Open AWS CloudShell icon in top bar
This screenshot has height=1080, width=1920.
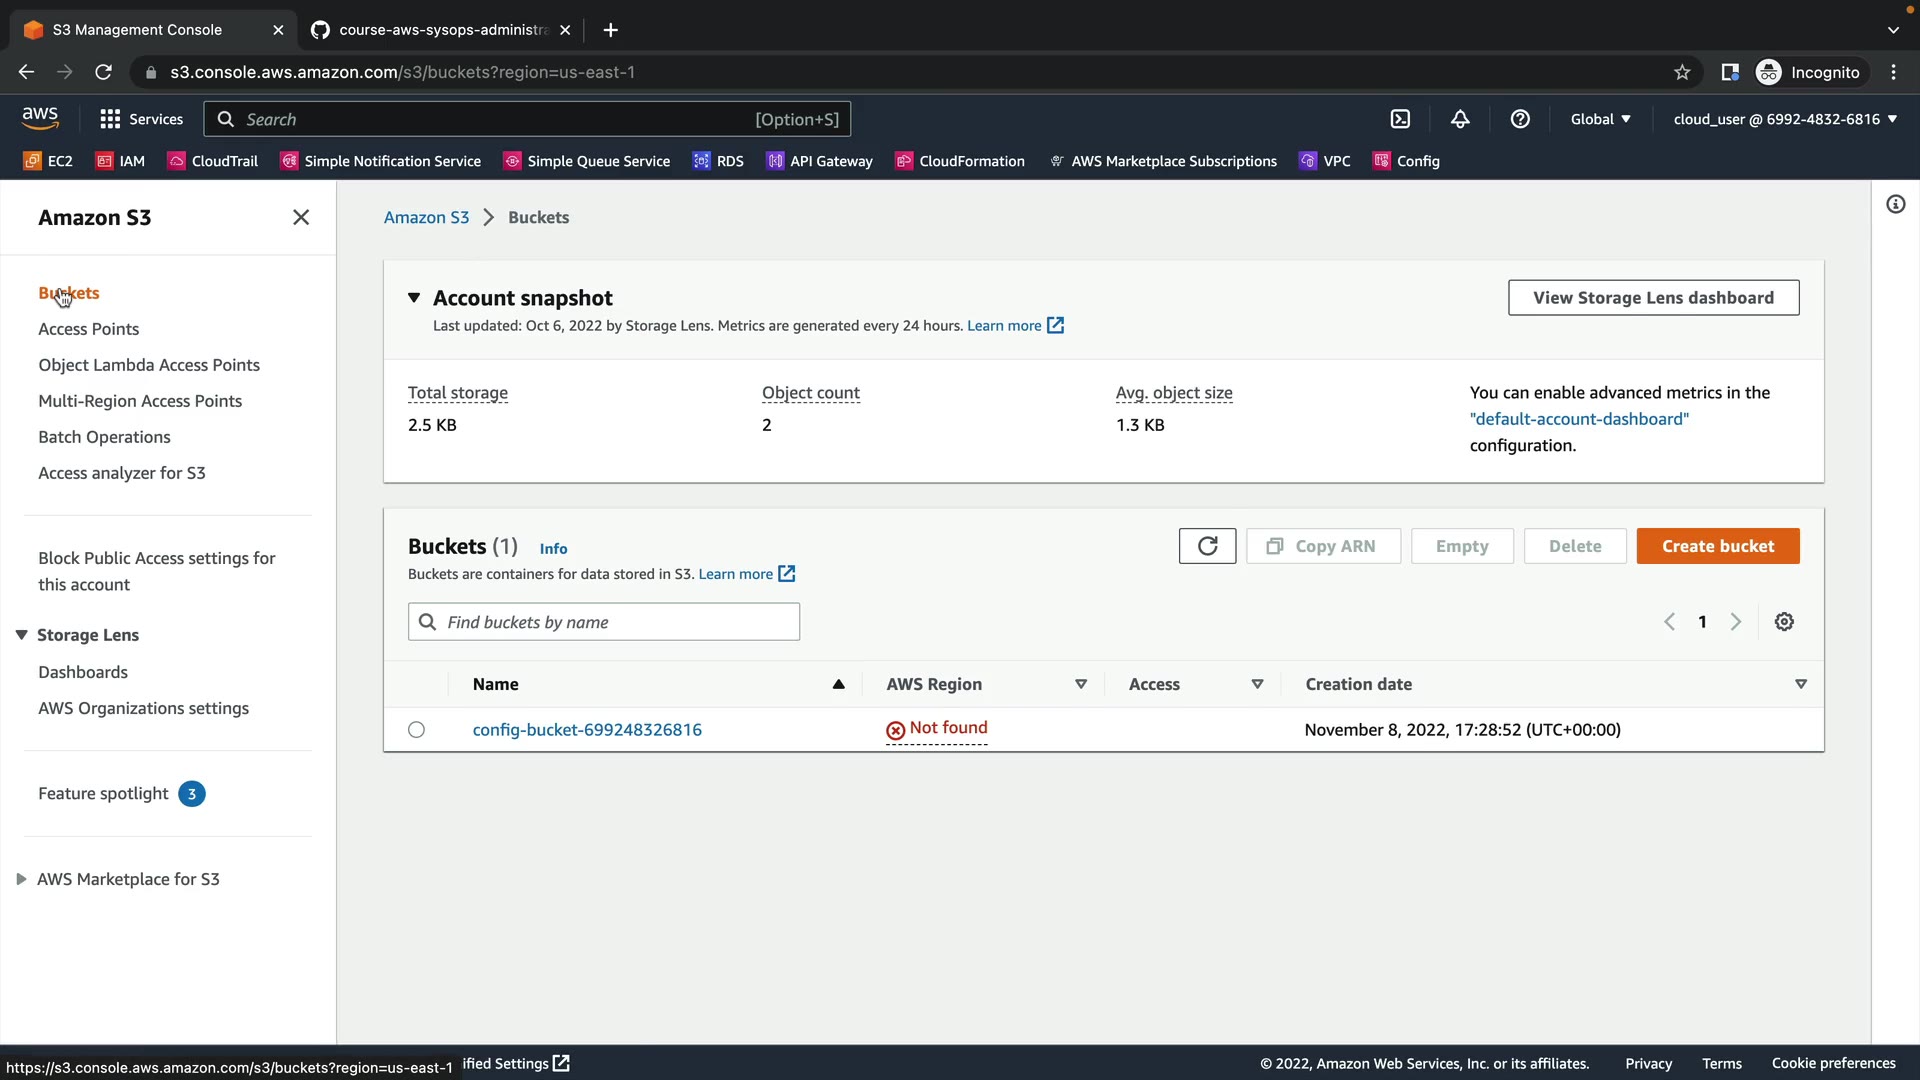[1400, 119]
